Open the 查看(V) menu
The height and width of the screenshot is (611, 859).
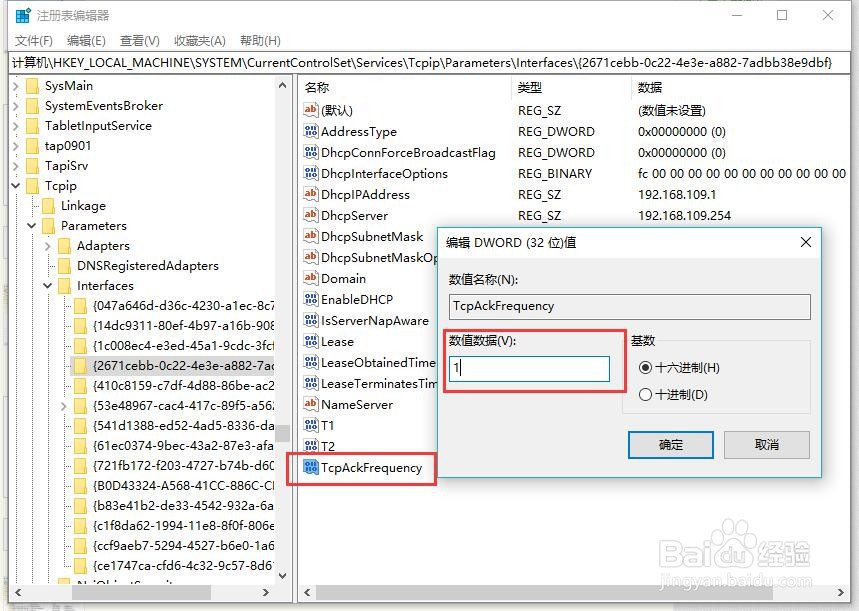coord(140,41)
